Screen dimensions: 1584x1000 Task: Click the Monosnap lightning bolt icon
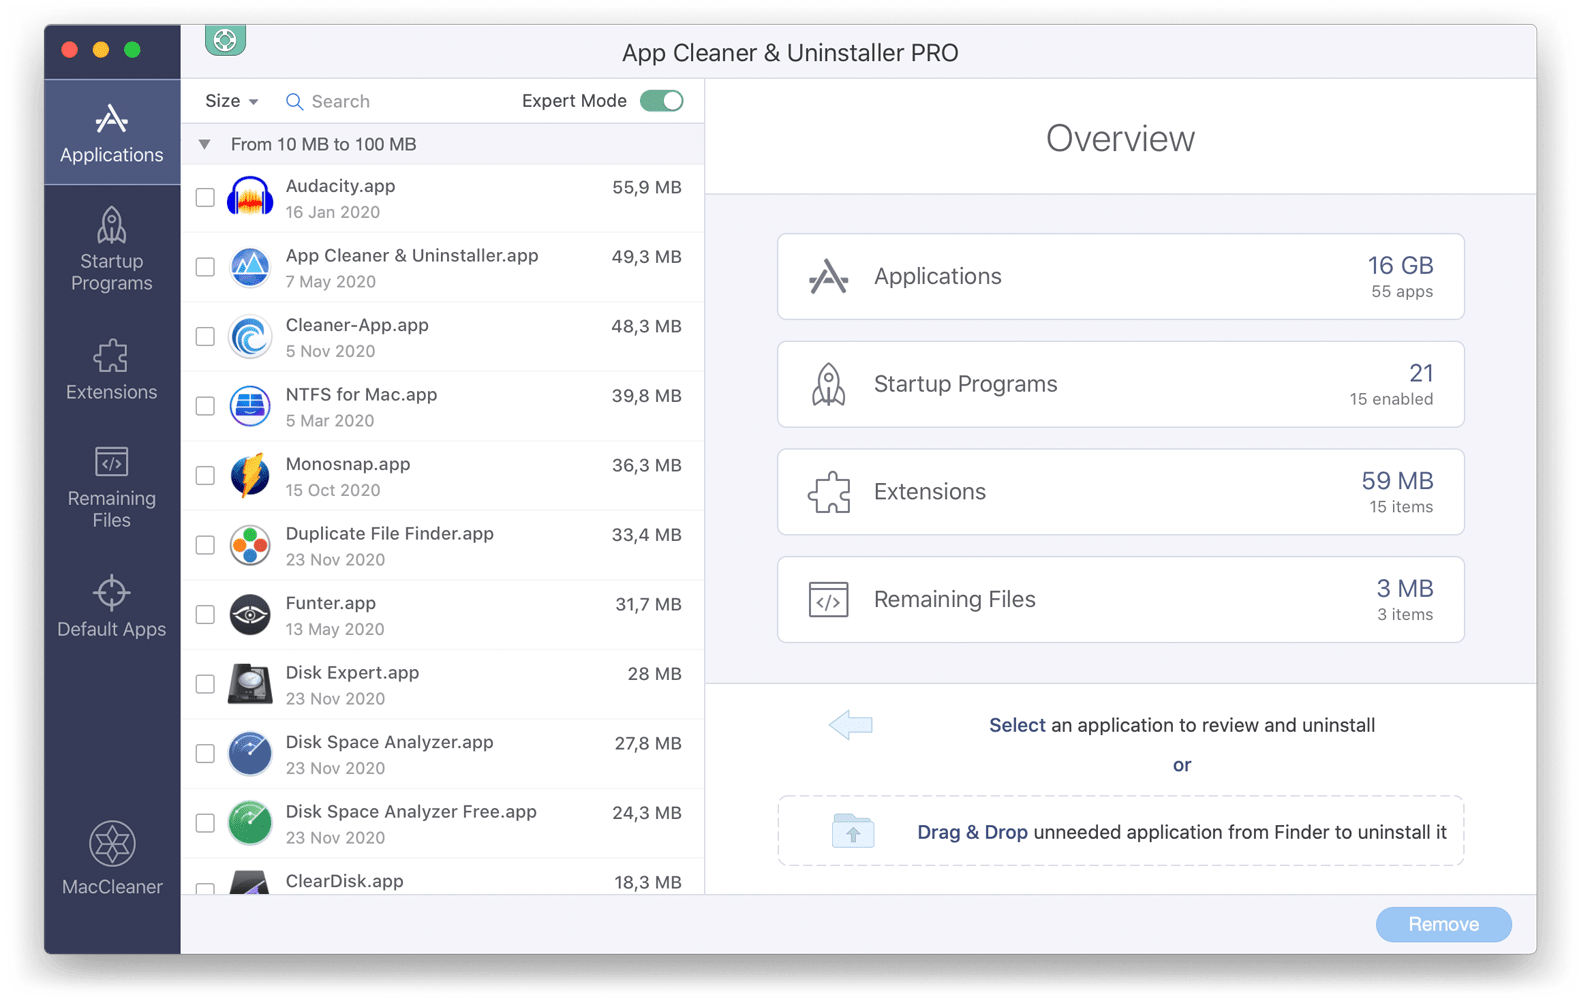249,476
